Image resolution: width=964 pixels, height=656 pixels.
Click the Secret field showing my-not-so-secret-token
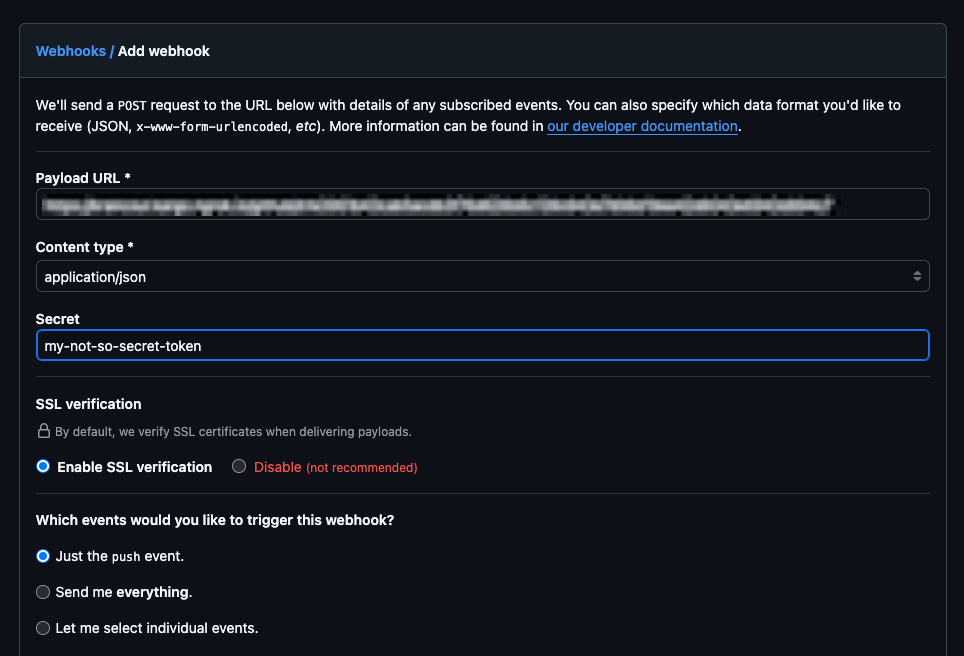tap(483, 345)
